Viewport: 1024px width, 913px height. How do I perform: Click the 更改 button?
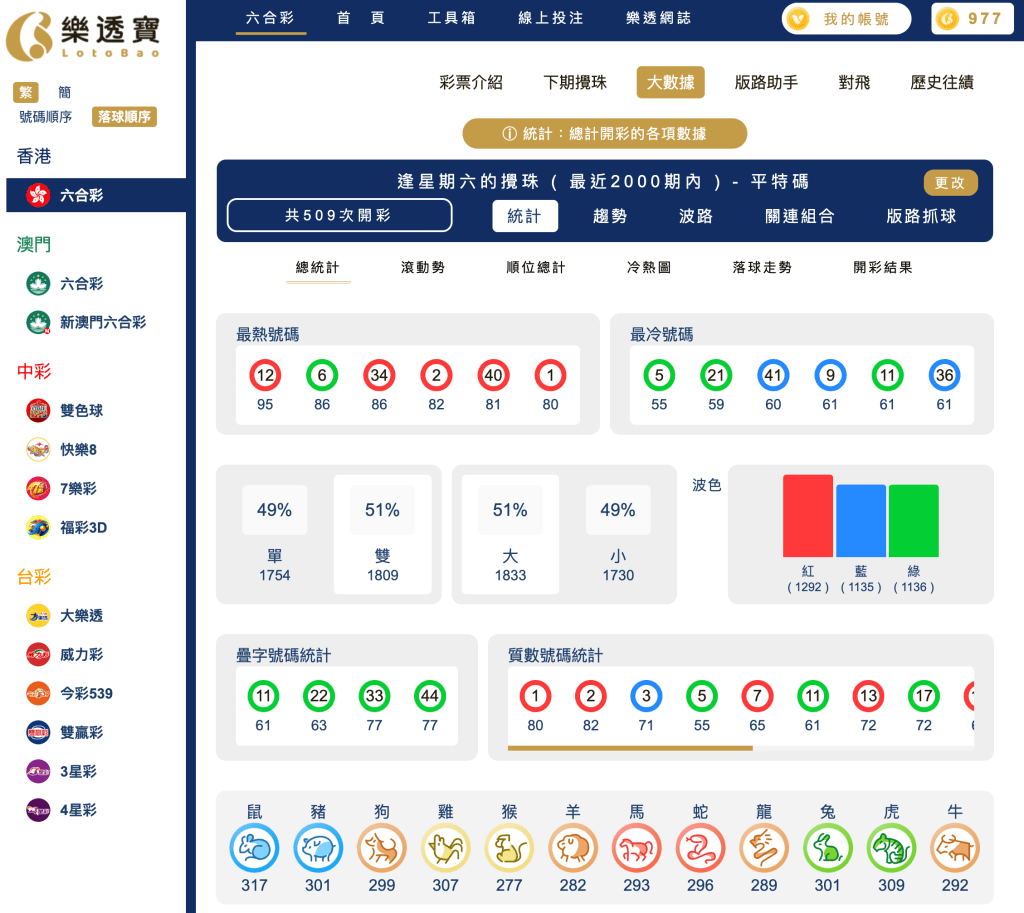950,183
